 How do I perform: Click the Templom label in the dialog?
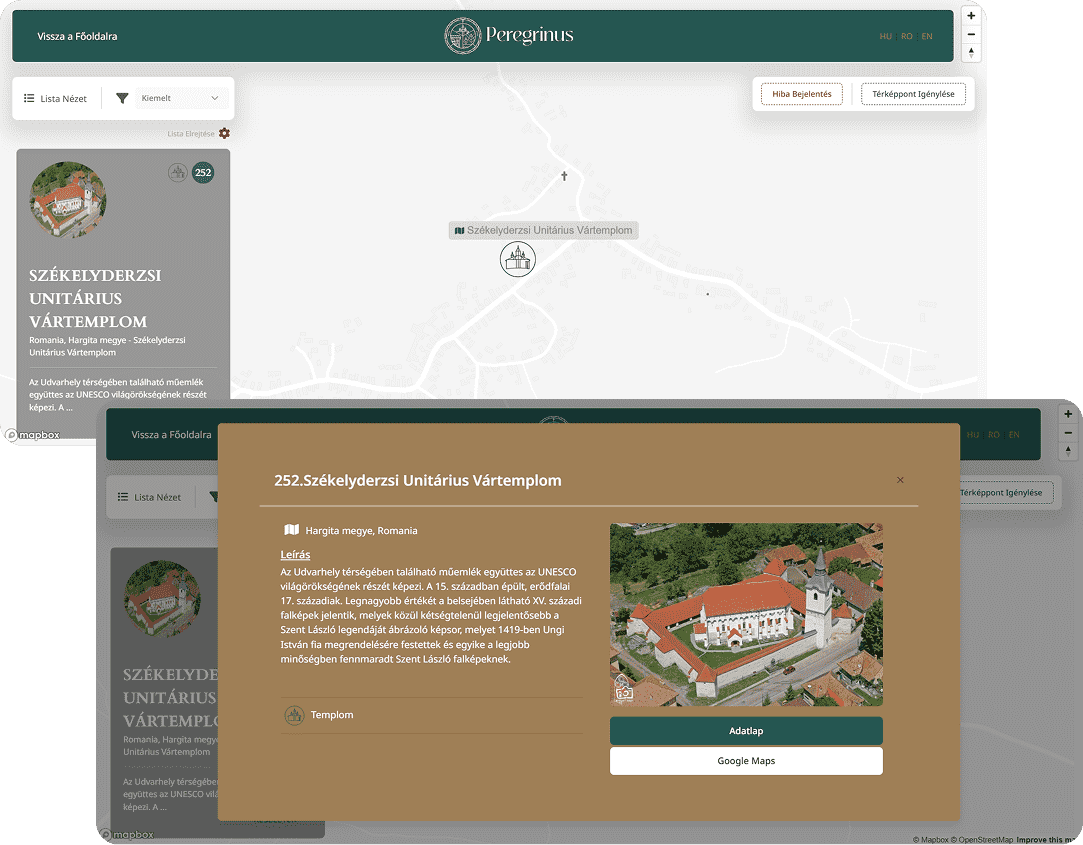332,715
